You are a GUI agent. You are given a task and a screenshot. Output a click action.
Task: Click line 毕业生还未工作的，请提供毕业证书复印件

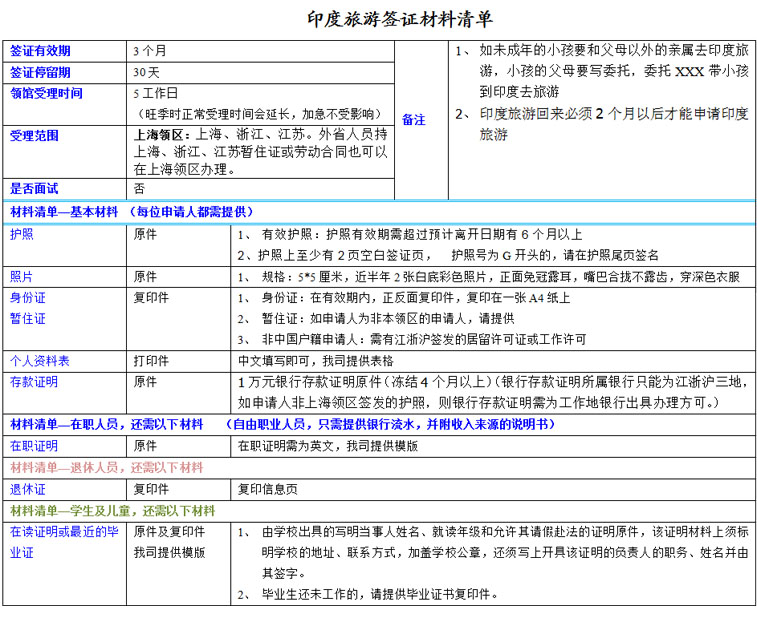point(368,594)
